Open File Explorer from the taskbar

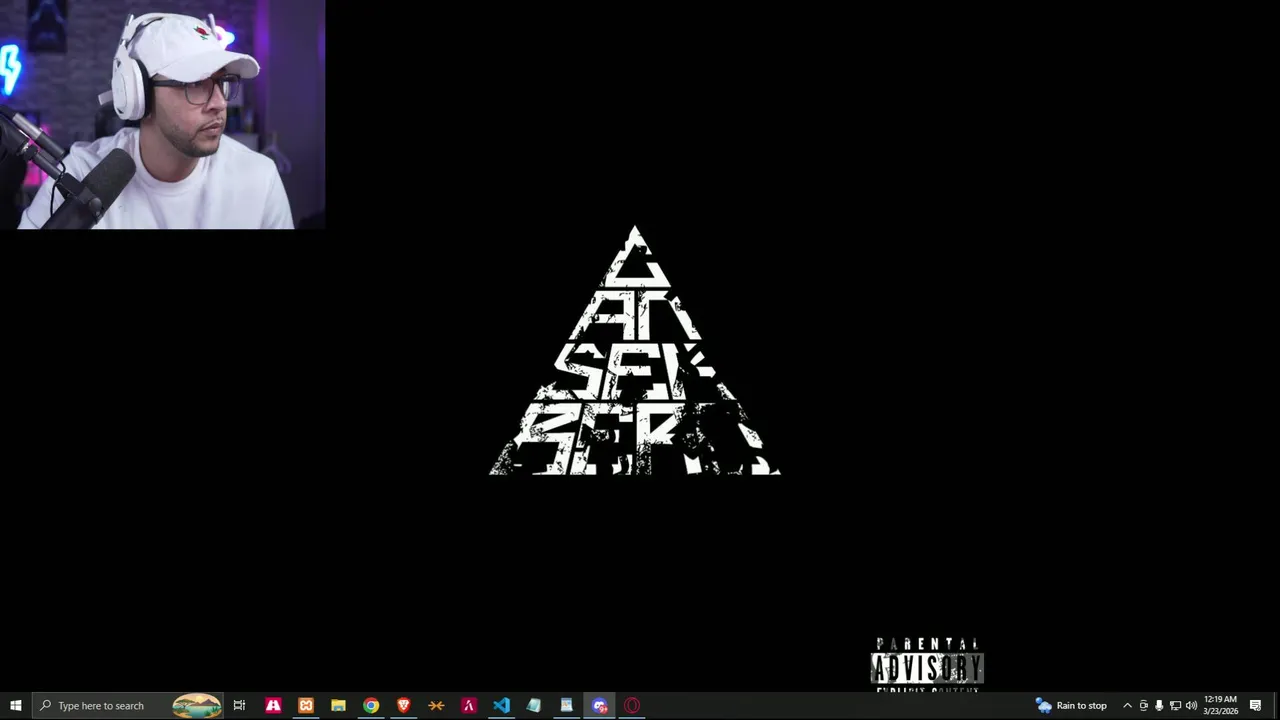(338, 705)
